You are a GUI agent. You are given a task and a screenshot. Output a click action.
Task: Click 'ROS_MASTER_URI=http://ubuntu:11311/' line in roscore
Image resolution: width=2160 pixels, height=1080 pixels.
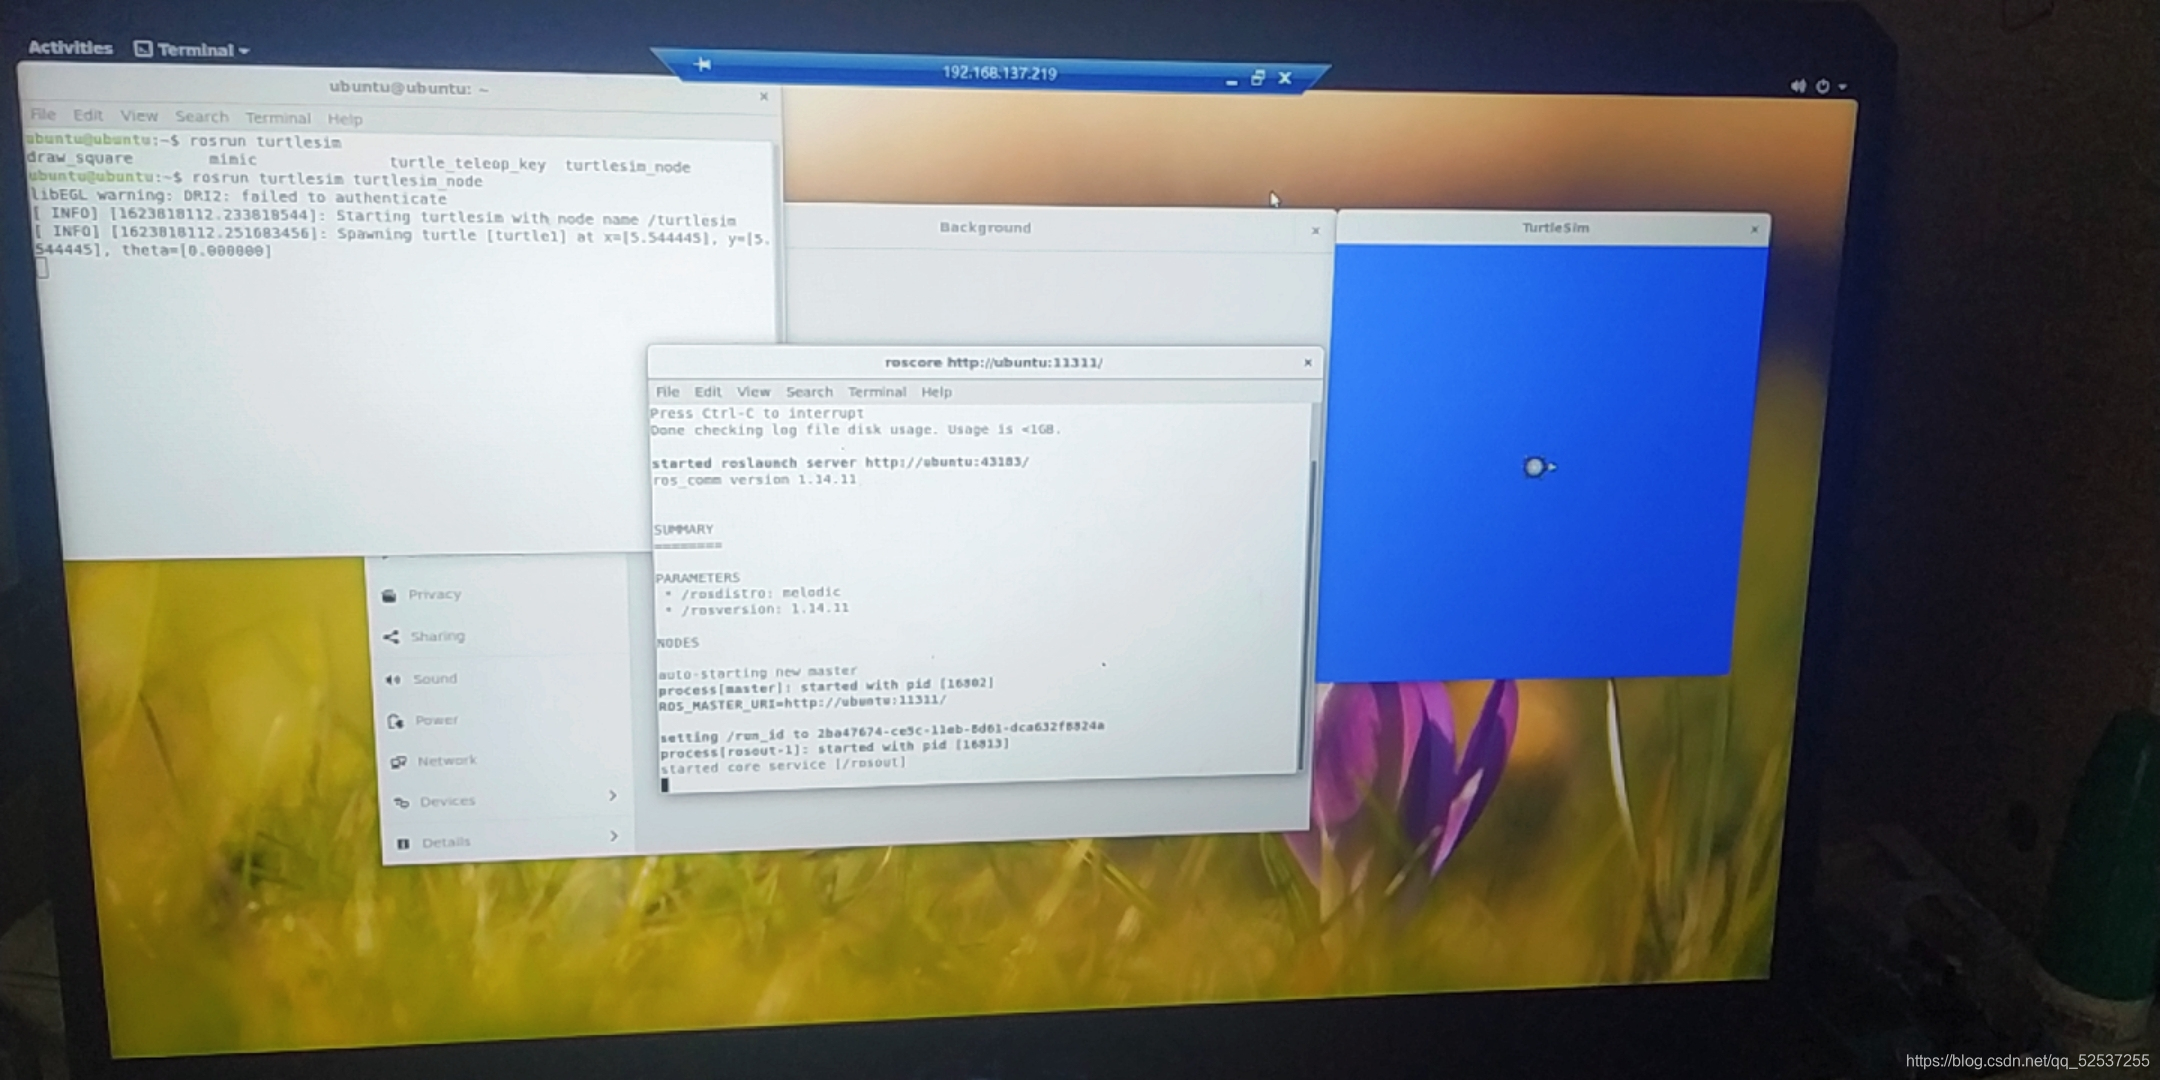[802, 703]
